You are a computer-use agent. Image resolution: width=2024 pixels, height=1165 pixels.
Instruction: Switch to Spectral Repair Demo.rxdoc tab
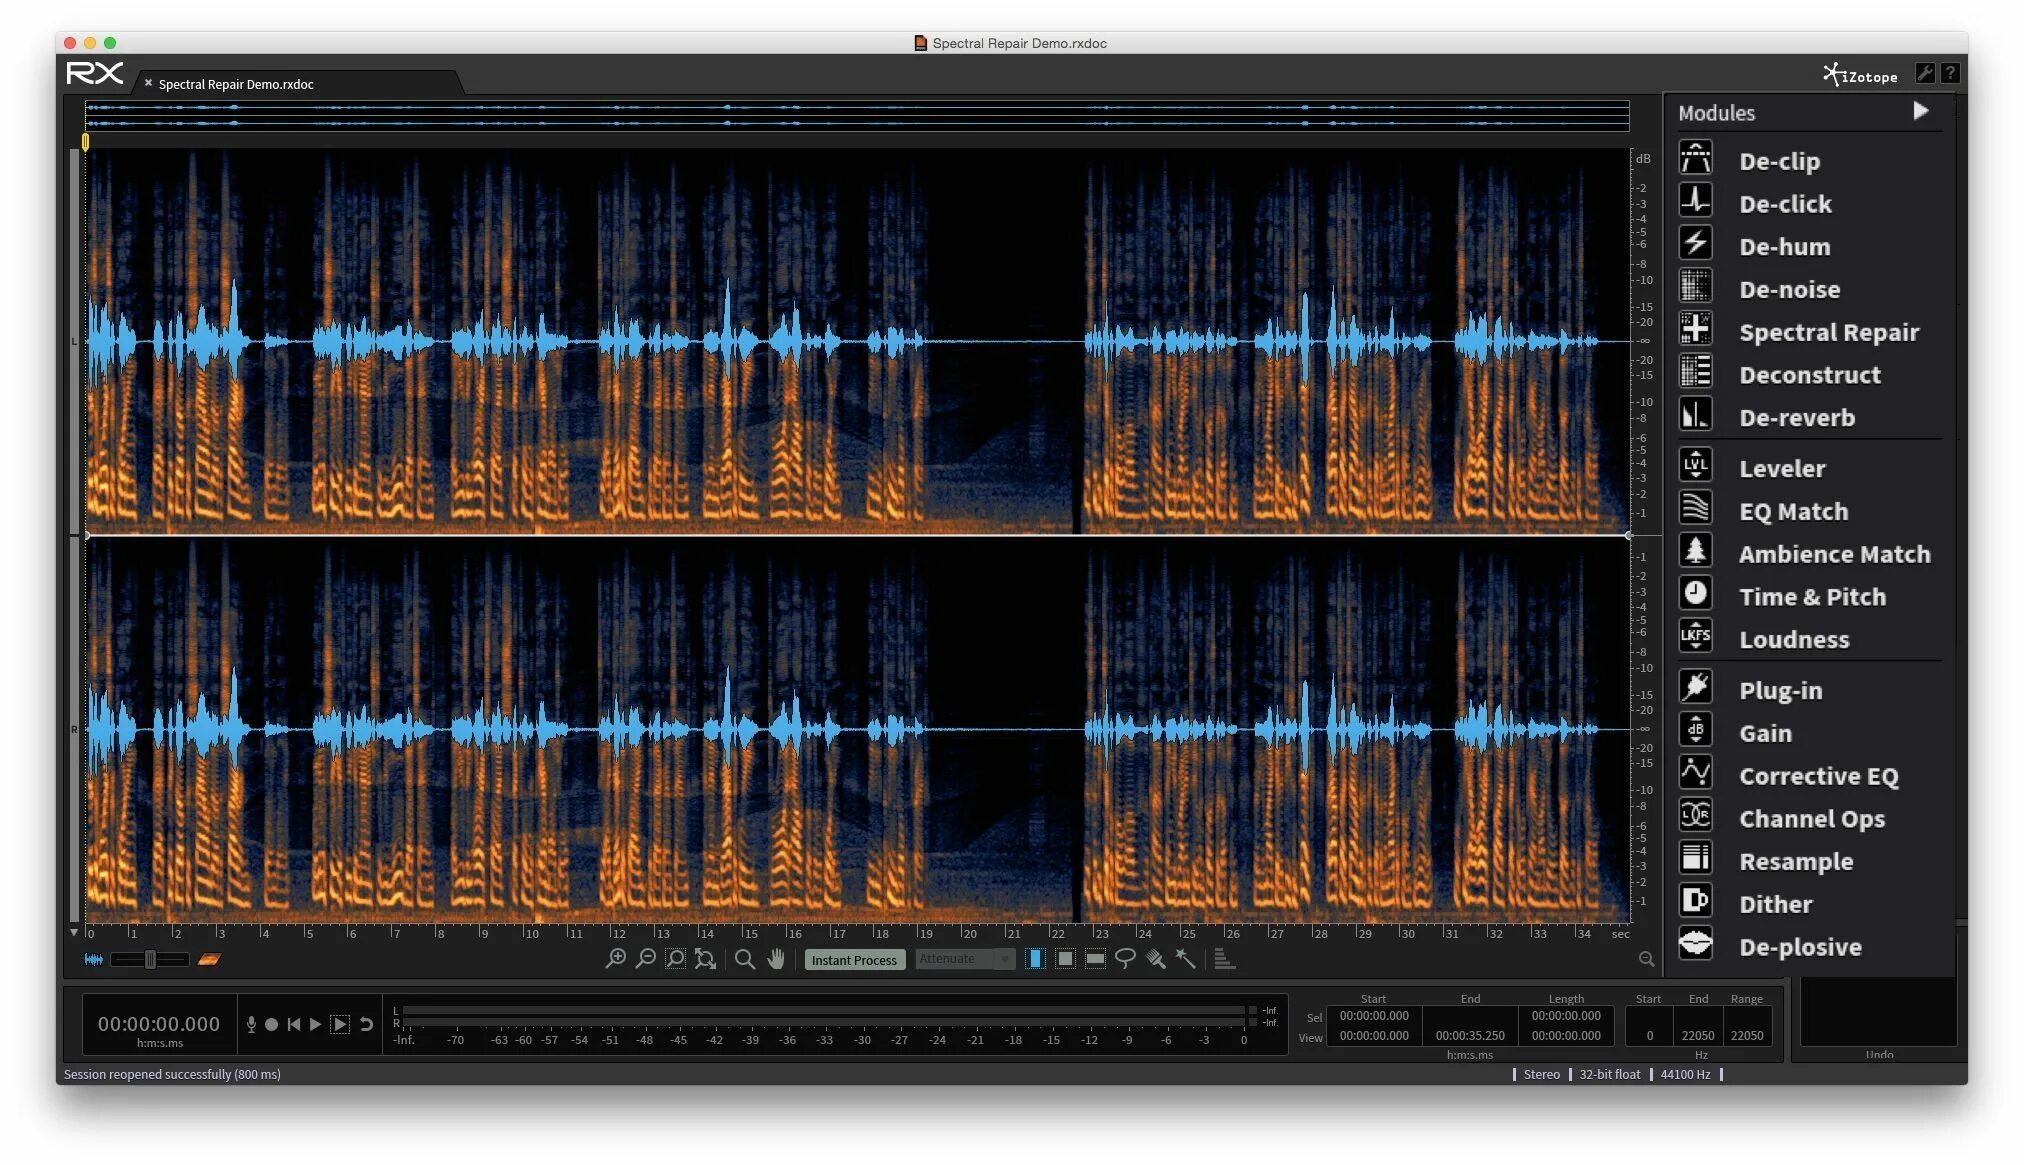[x=236, y=84]
